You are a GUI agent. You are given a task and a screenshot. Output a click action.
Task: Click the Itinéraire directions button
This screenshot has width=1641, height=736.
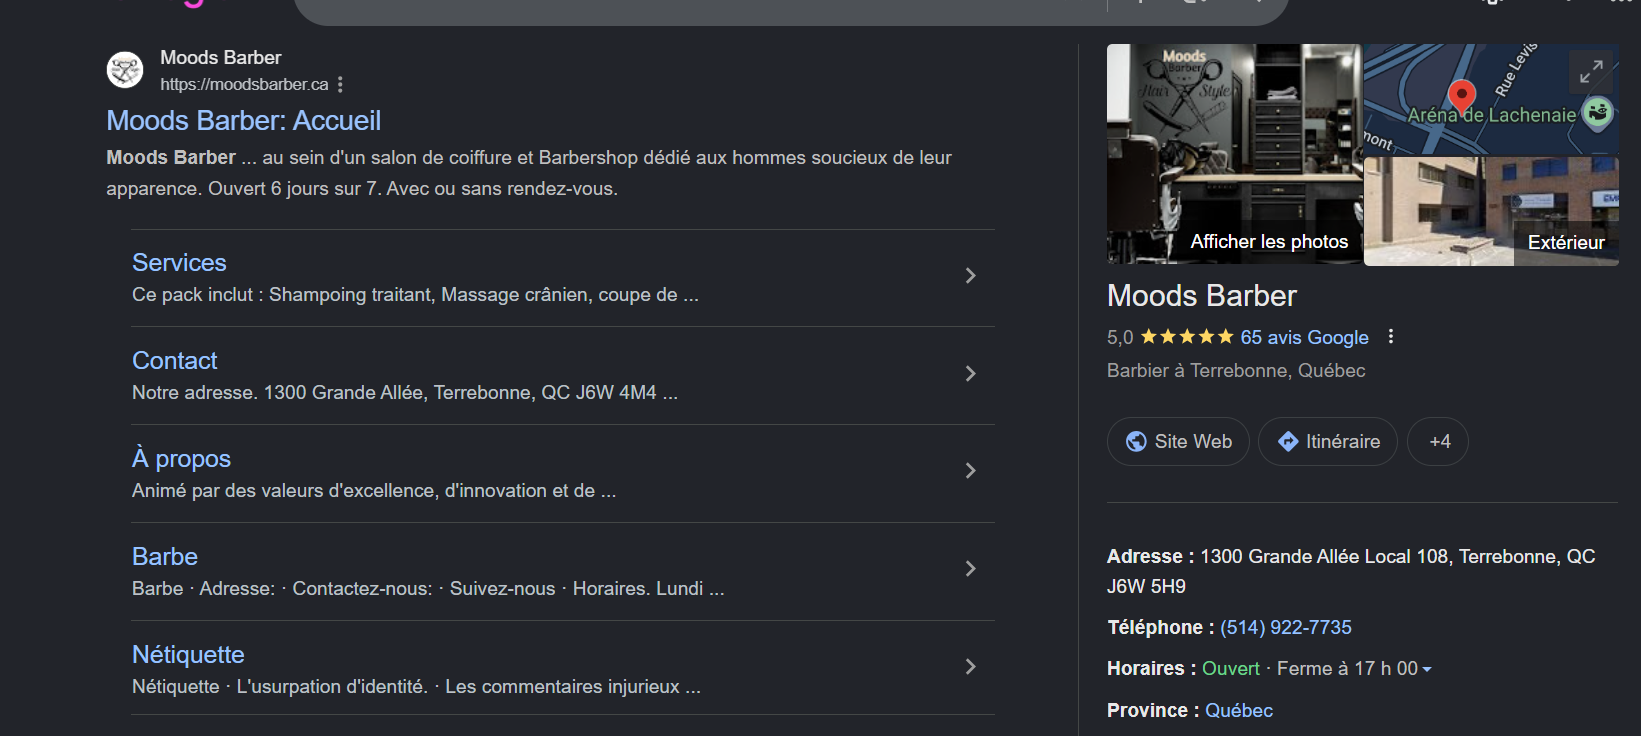point(1328,442)
